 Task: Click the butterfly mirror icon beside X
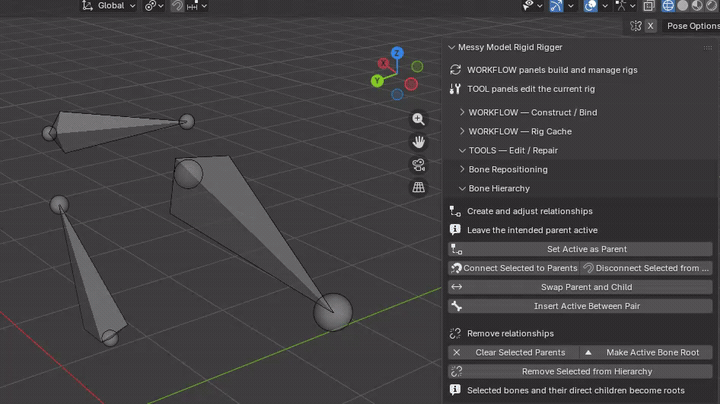click(x=636, y=26)
